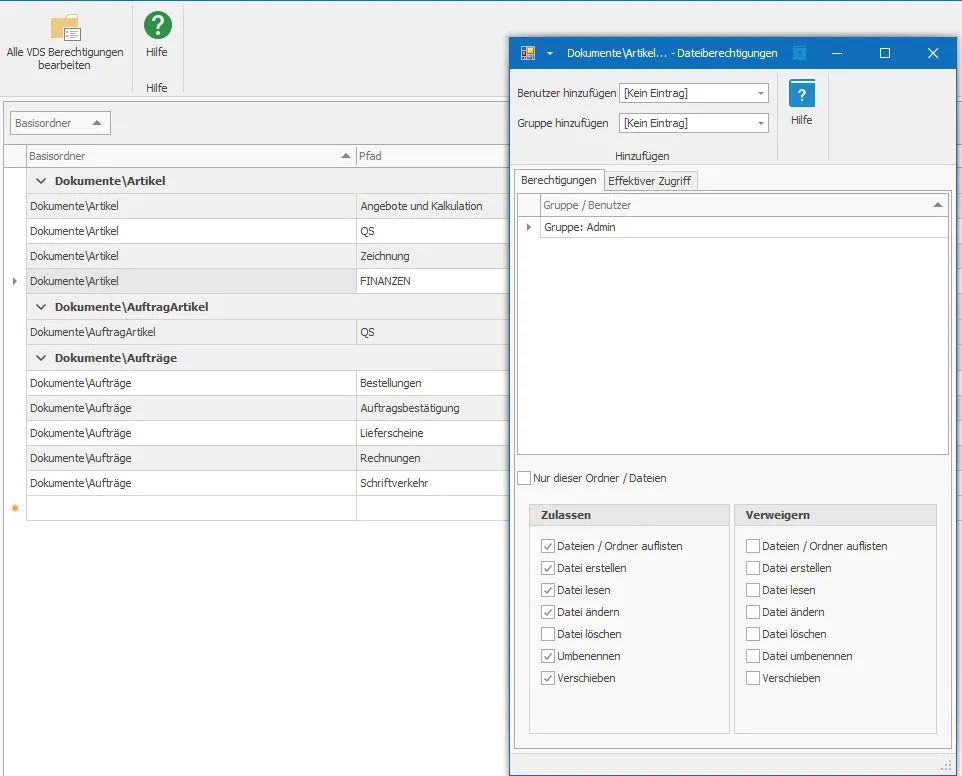Check Datei lesen under Verweigern
The height and width of the screenshot is (776, 962).
[753, 590]
